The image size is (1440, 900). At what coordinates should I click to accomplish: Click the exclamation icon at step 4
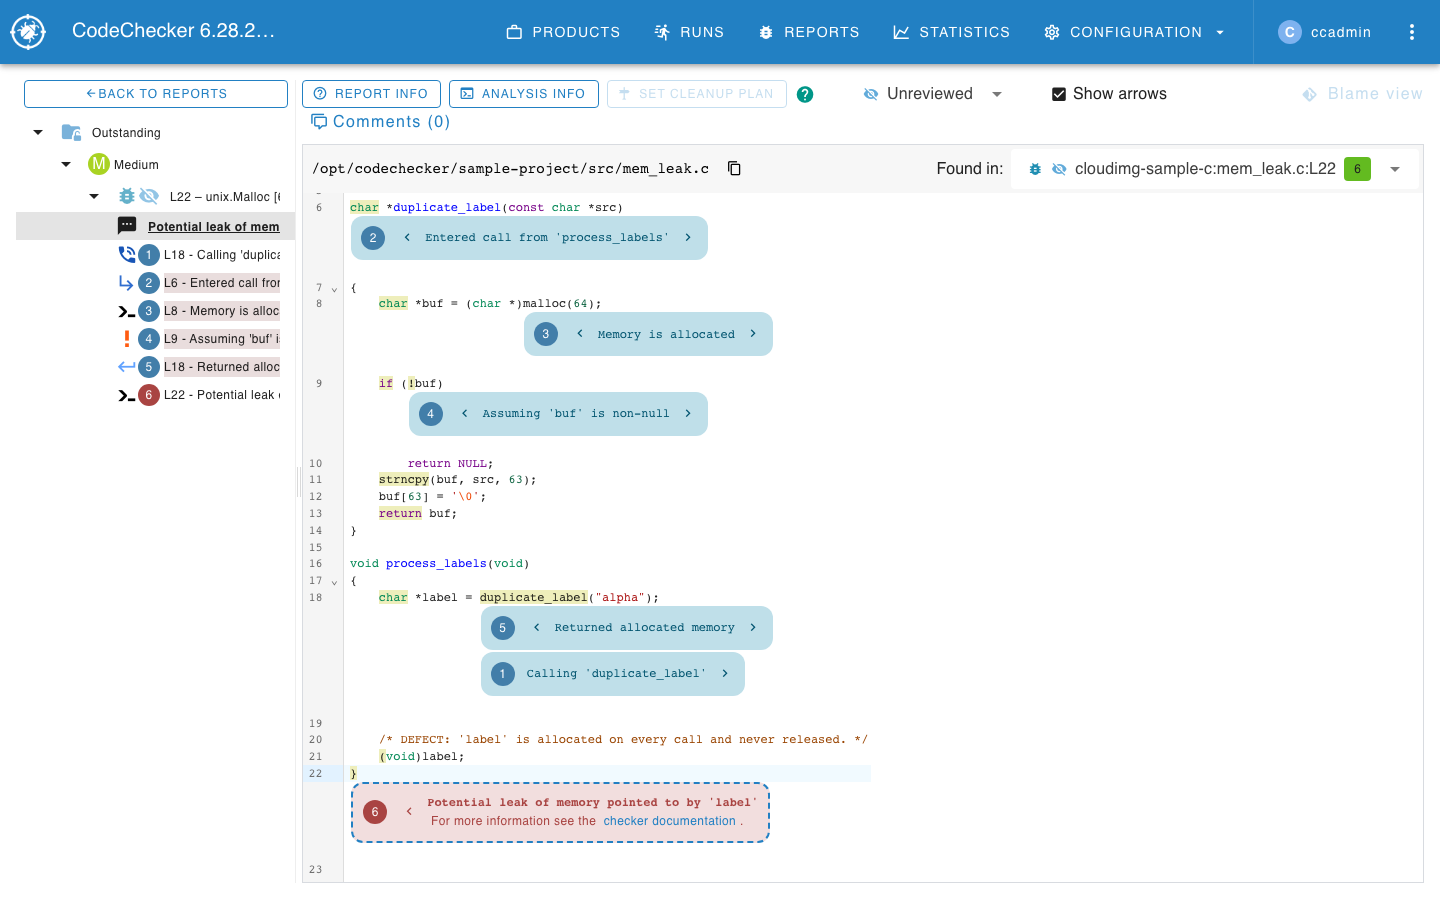tap(127, 339)
